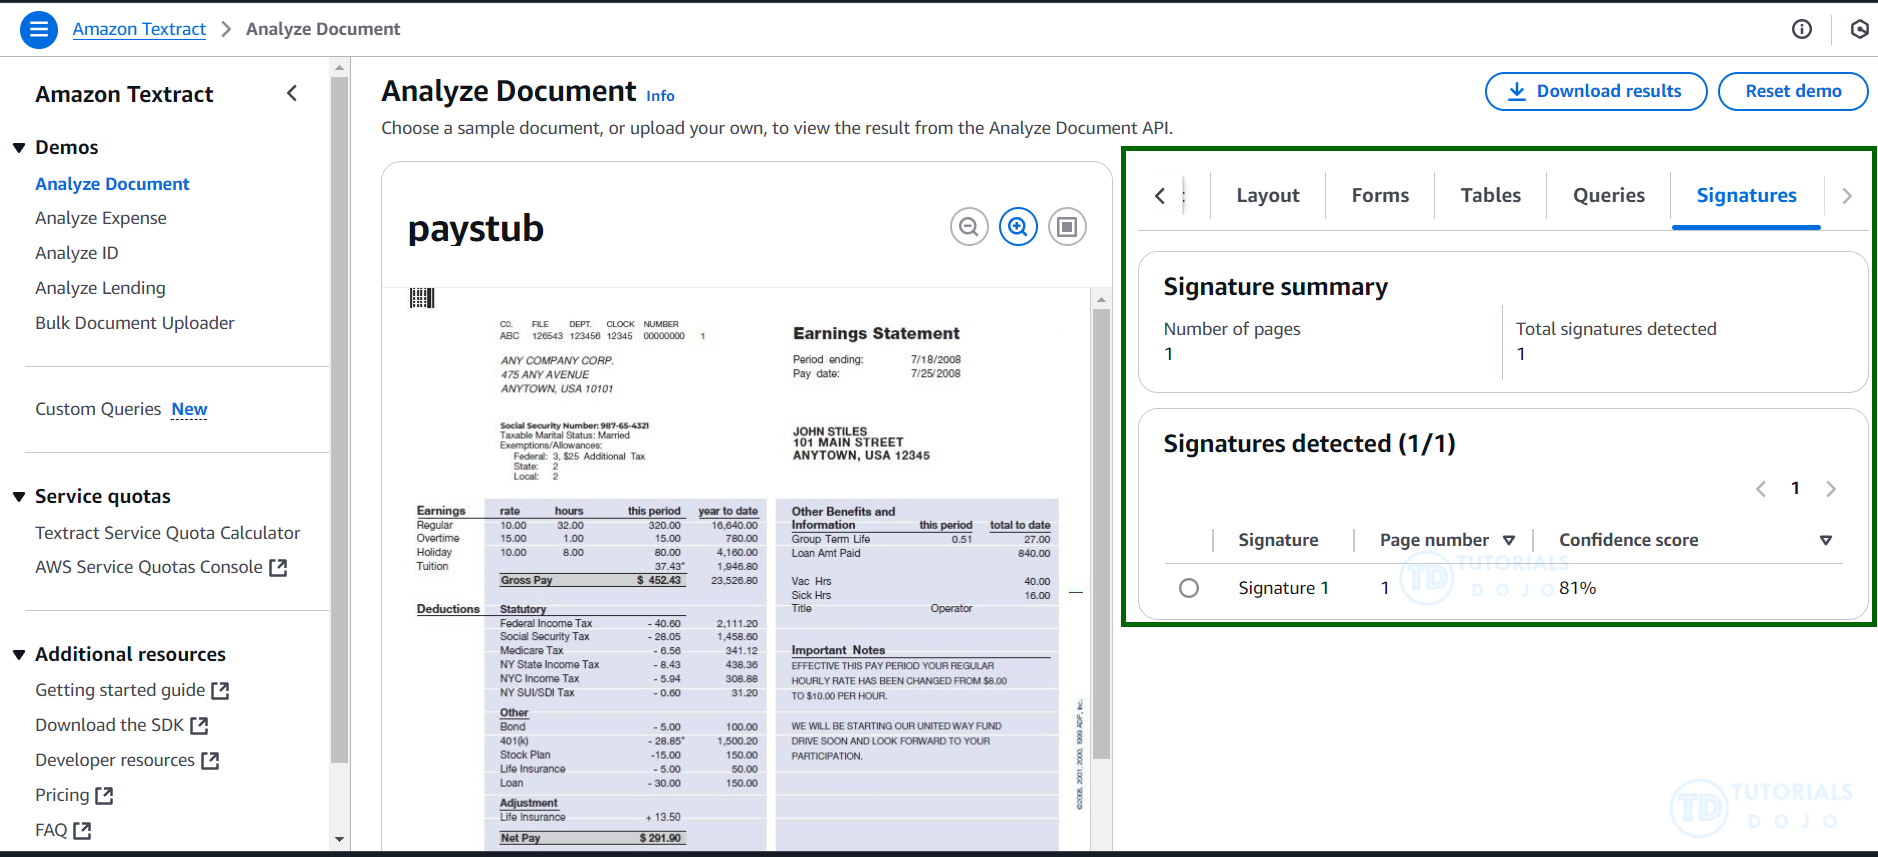The height and width of the screenshot is (857, 1878).
Task: Click the info circle icon in header
Action: point(1801,29)
